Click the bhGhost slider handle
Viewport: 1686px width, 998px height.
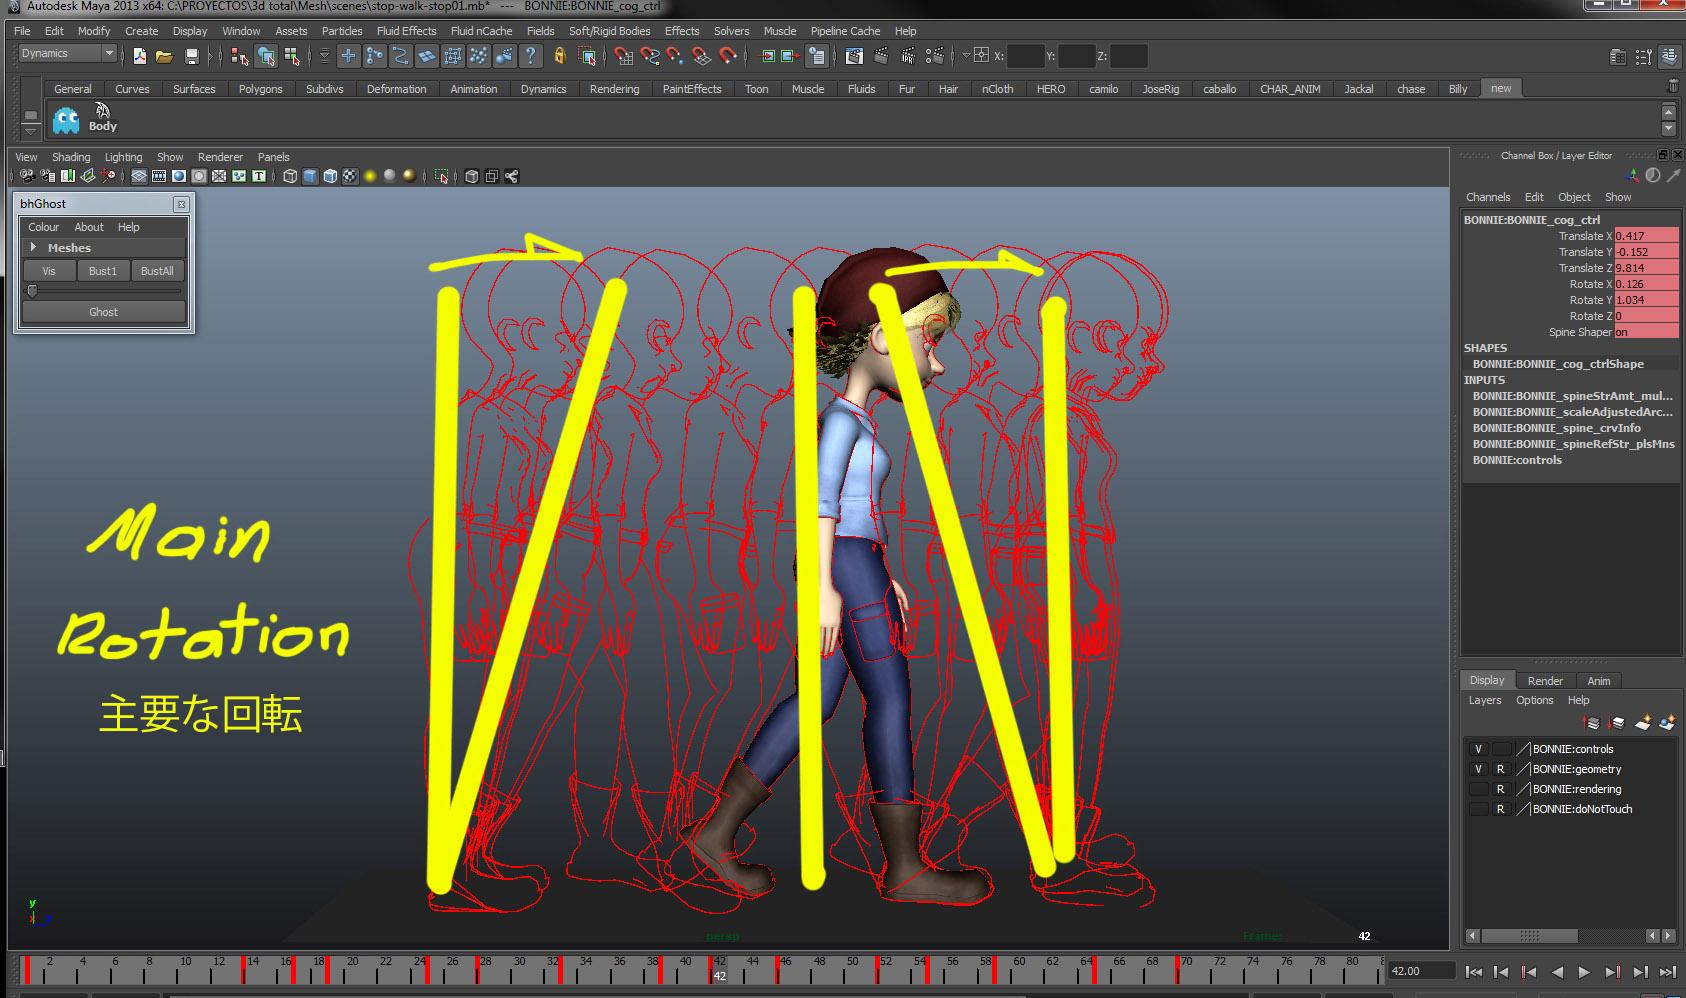[32, 291]
